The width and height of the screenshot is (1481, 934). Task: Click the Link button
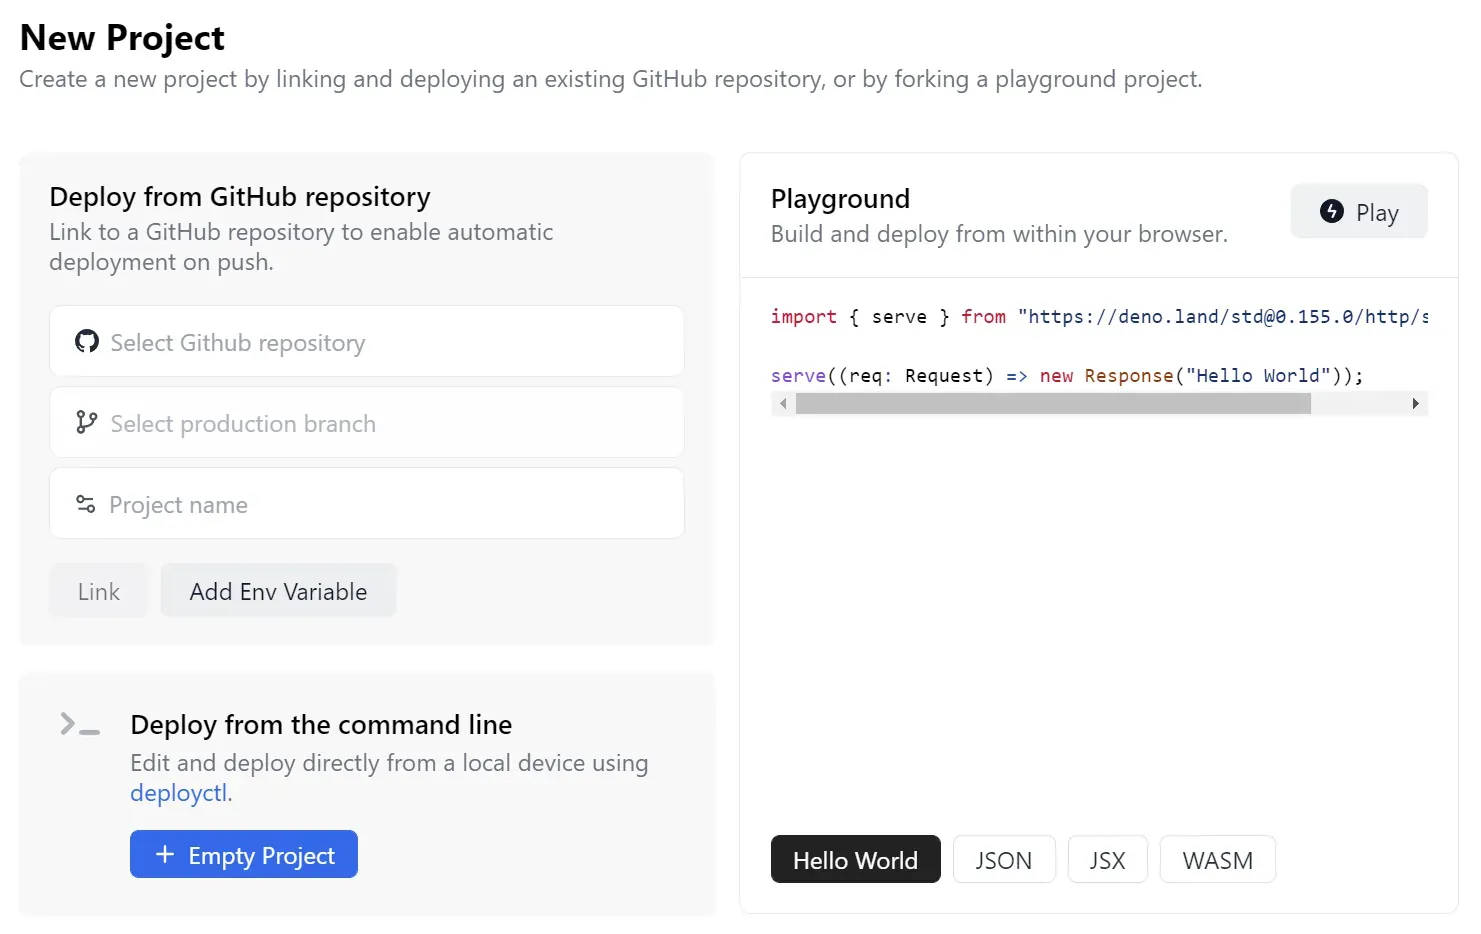(x=98, y=590)
